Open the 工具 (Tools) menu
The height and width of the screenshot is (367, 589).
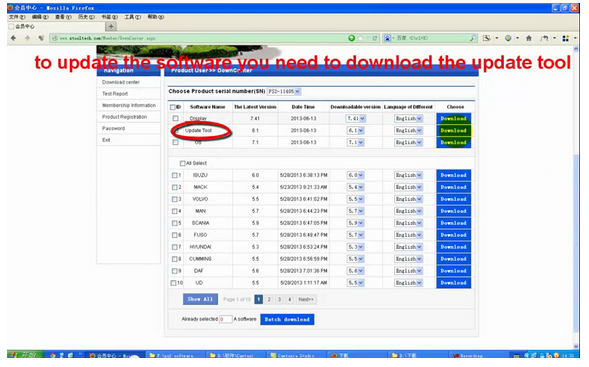tap(132, 17)
